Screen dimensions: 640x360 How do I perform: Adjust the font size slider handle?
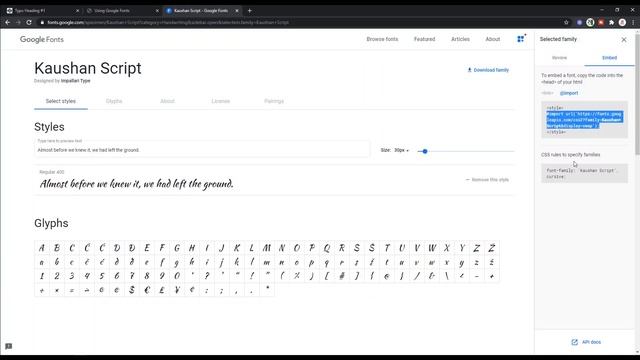[425, 151]
